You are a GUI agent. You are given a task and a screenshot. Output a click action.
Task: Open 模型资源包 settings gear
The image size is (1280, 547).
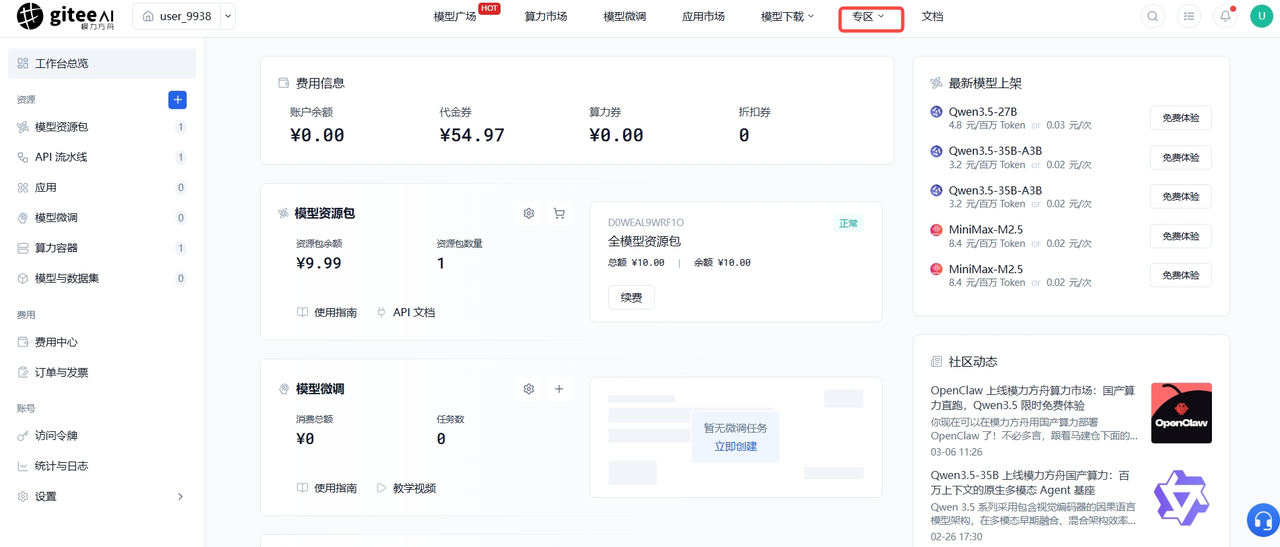click(529, 213)
